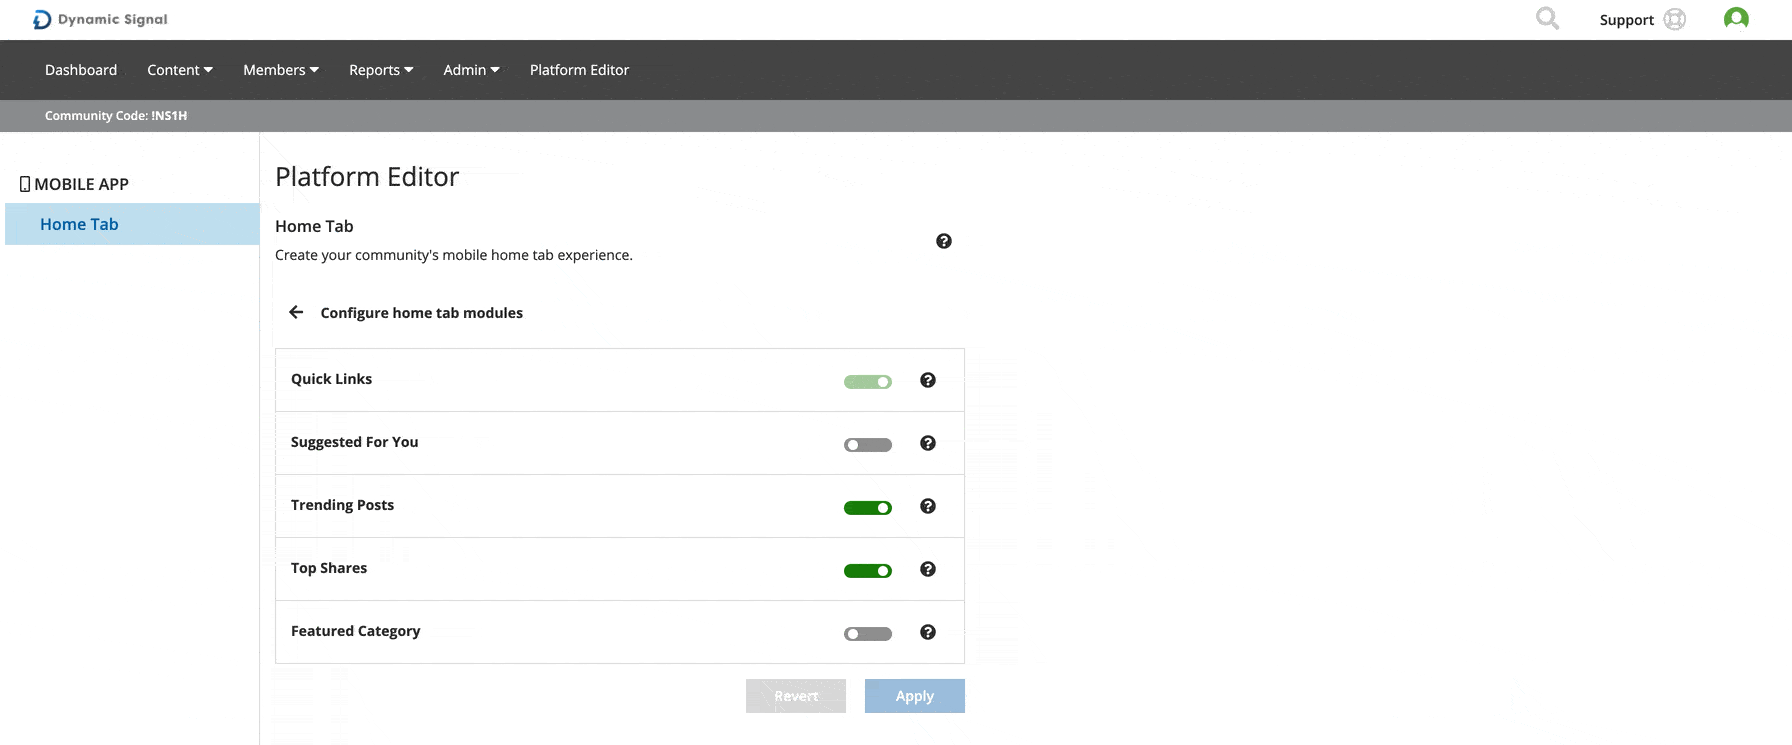Click the Mobile App phone icon
Screen dimensions: 1792x745
[25, 184]
